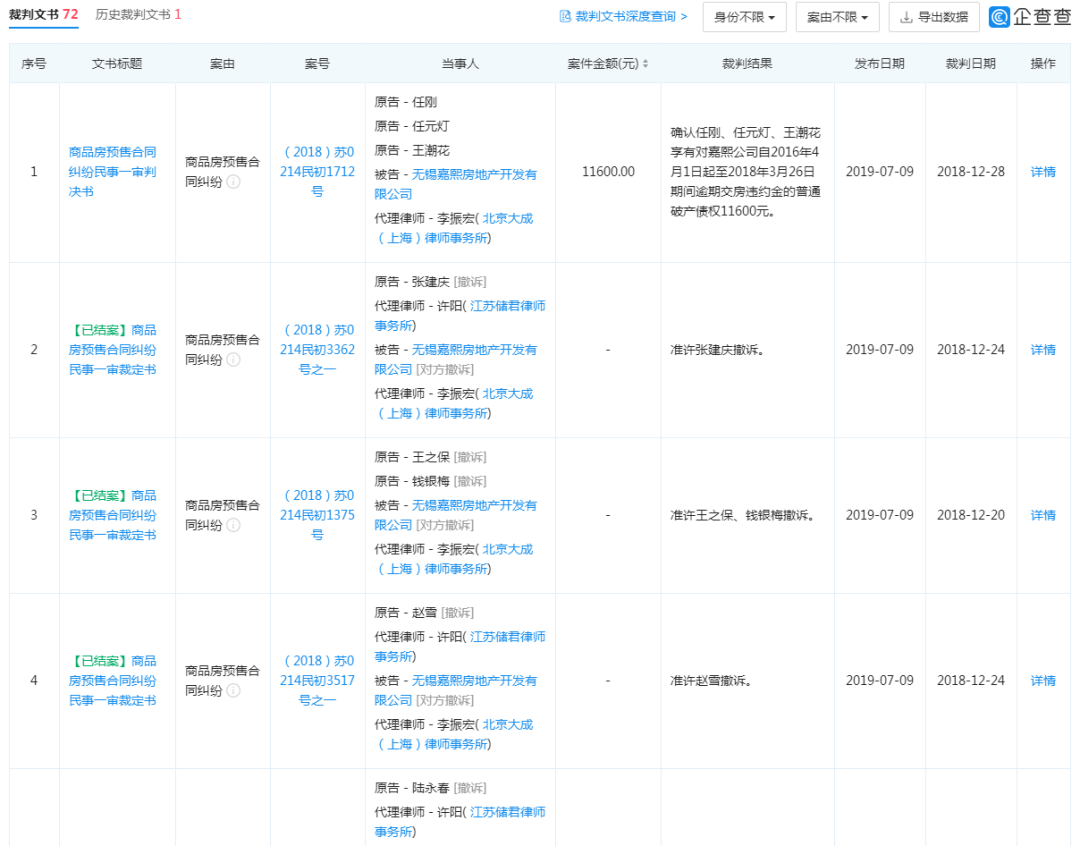Open 商品房预售合同纠纷民事一审判决书 title link

112,172
